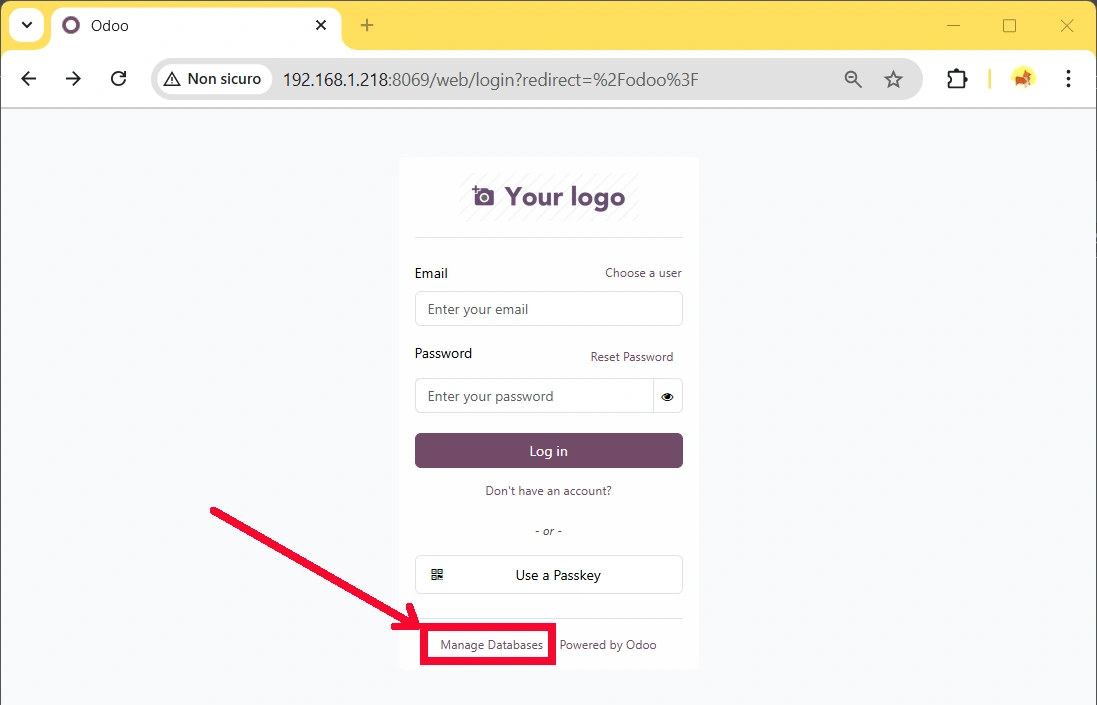Click the Odoo favicon in the browser tab
Viewport: 1097px width, 705px height.
(x=70, y=25)
